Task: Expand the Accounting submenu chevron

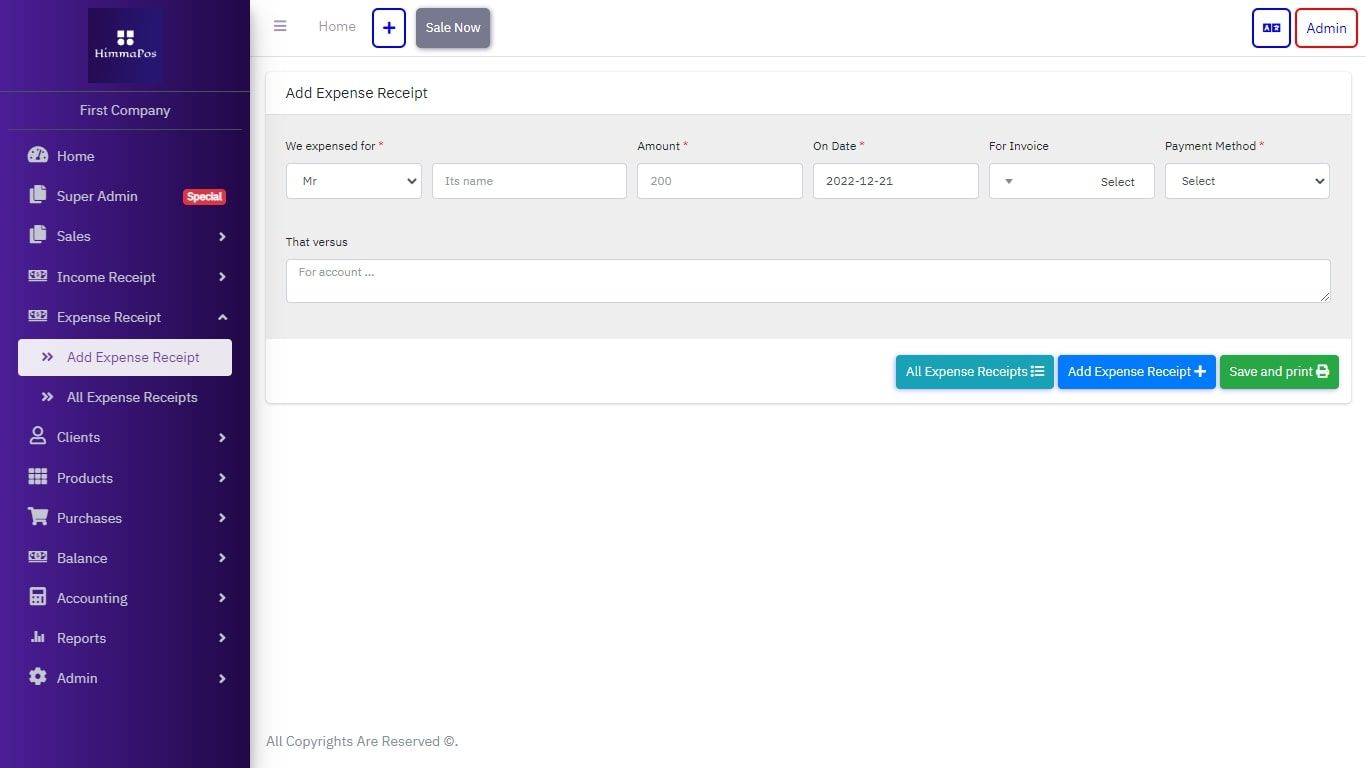Action: [x=222, y=598]
